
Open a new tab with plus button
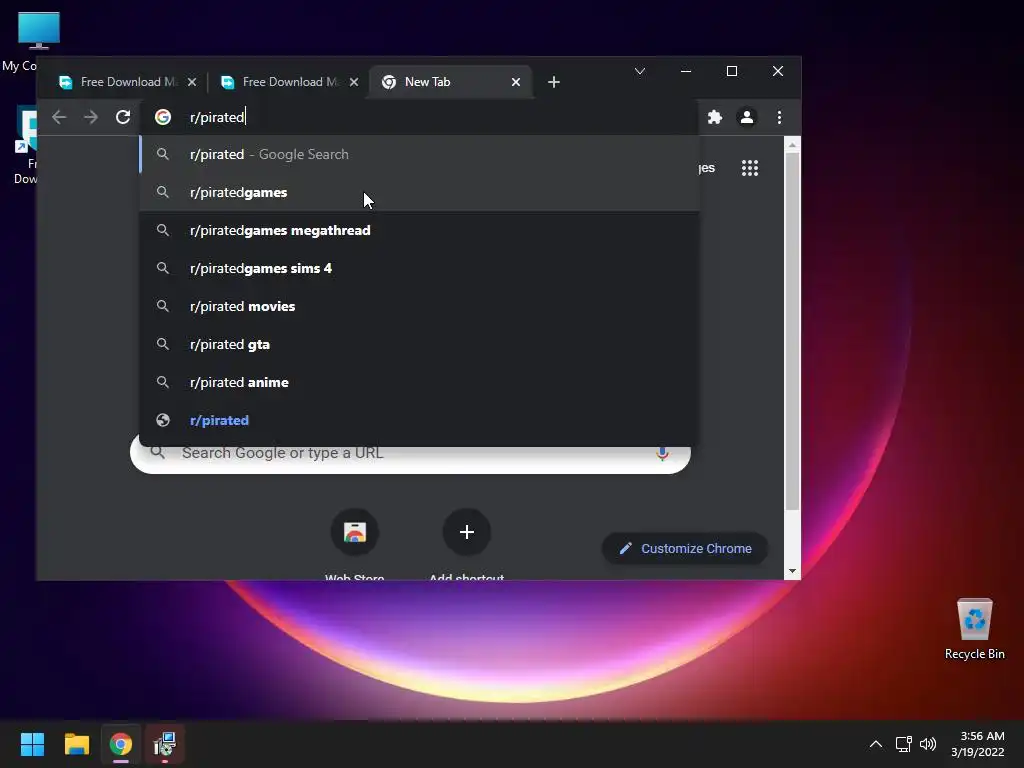point(554,82)
